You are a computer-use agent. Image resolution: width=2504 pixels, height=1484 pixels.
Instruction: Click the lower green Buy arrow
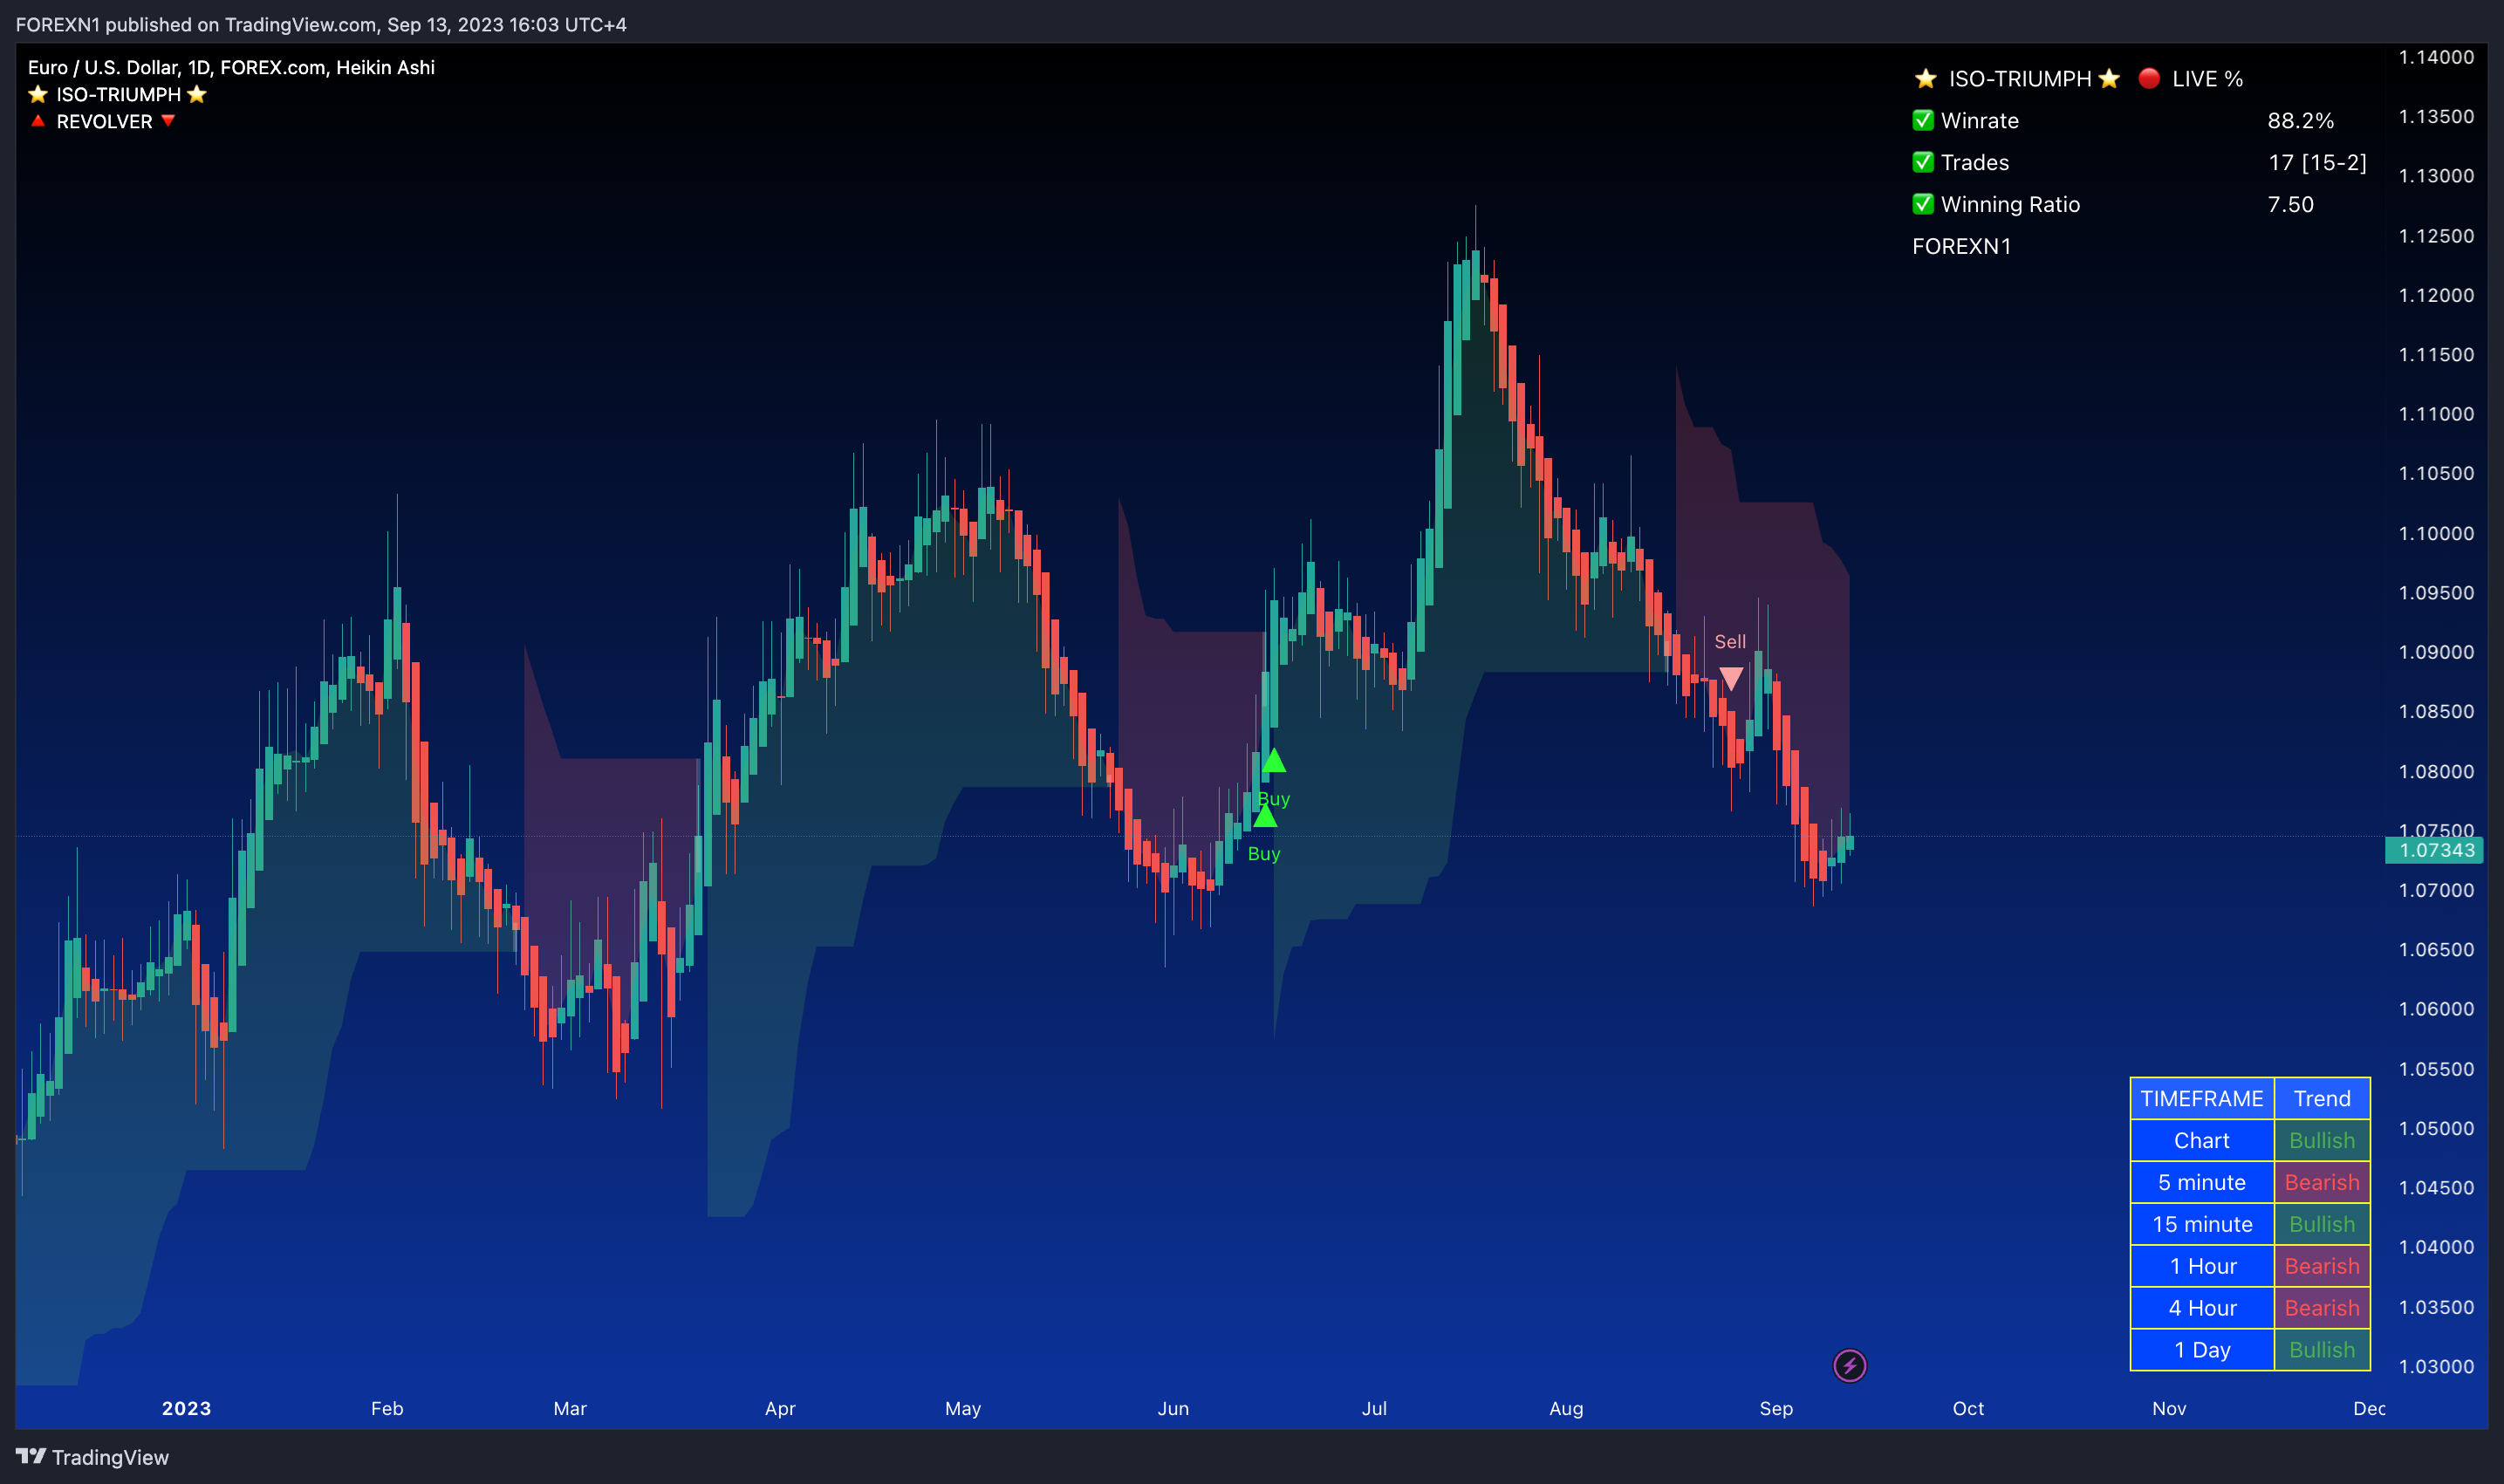point(1265,816)
